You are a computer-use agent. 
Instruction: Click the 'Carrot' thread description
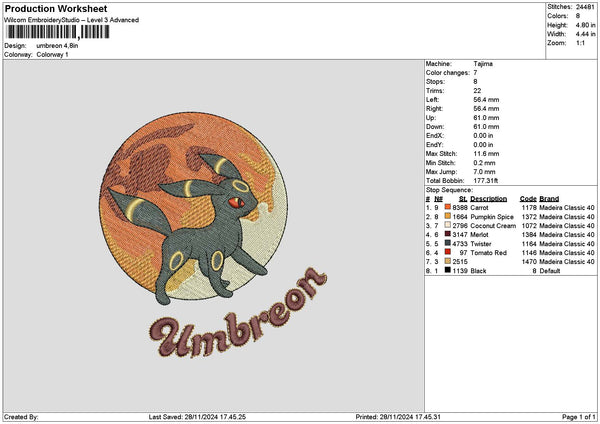pyautogui.click(x=479, y=207)
